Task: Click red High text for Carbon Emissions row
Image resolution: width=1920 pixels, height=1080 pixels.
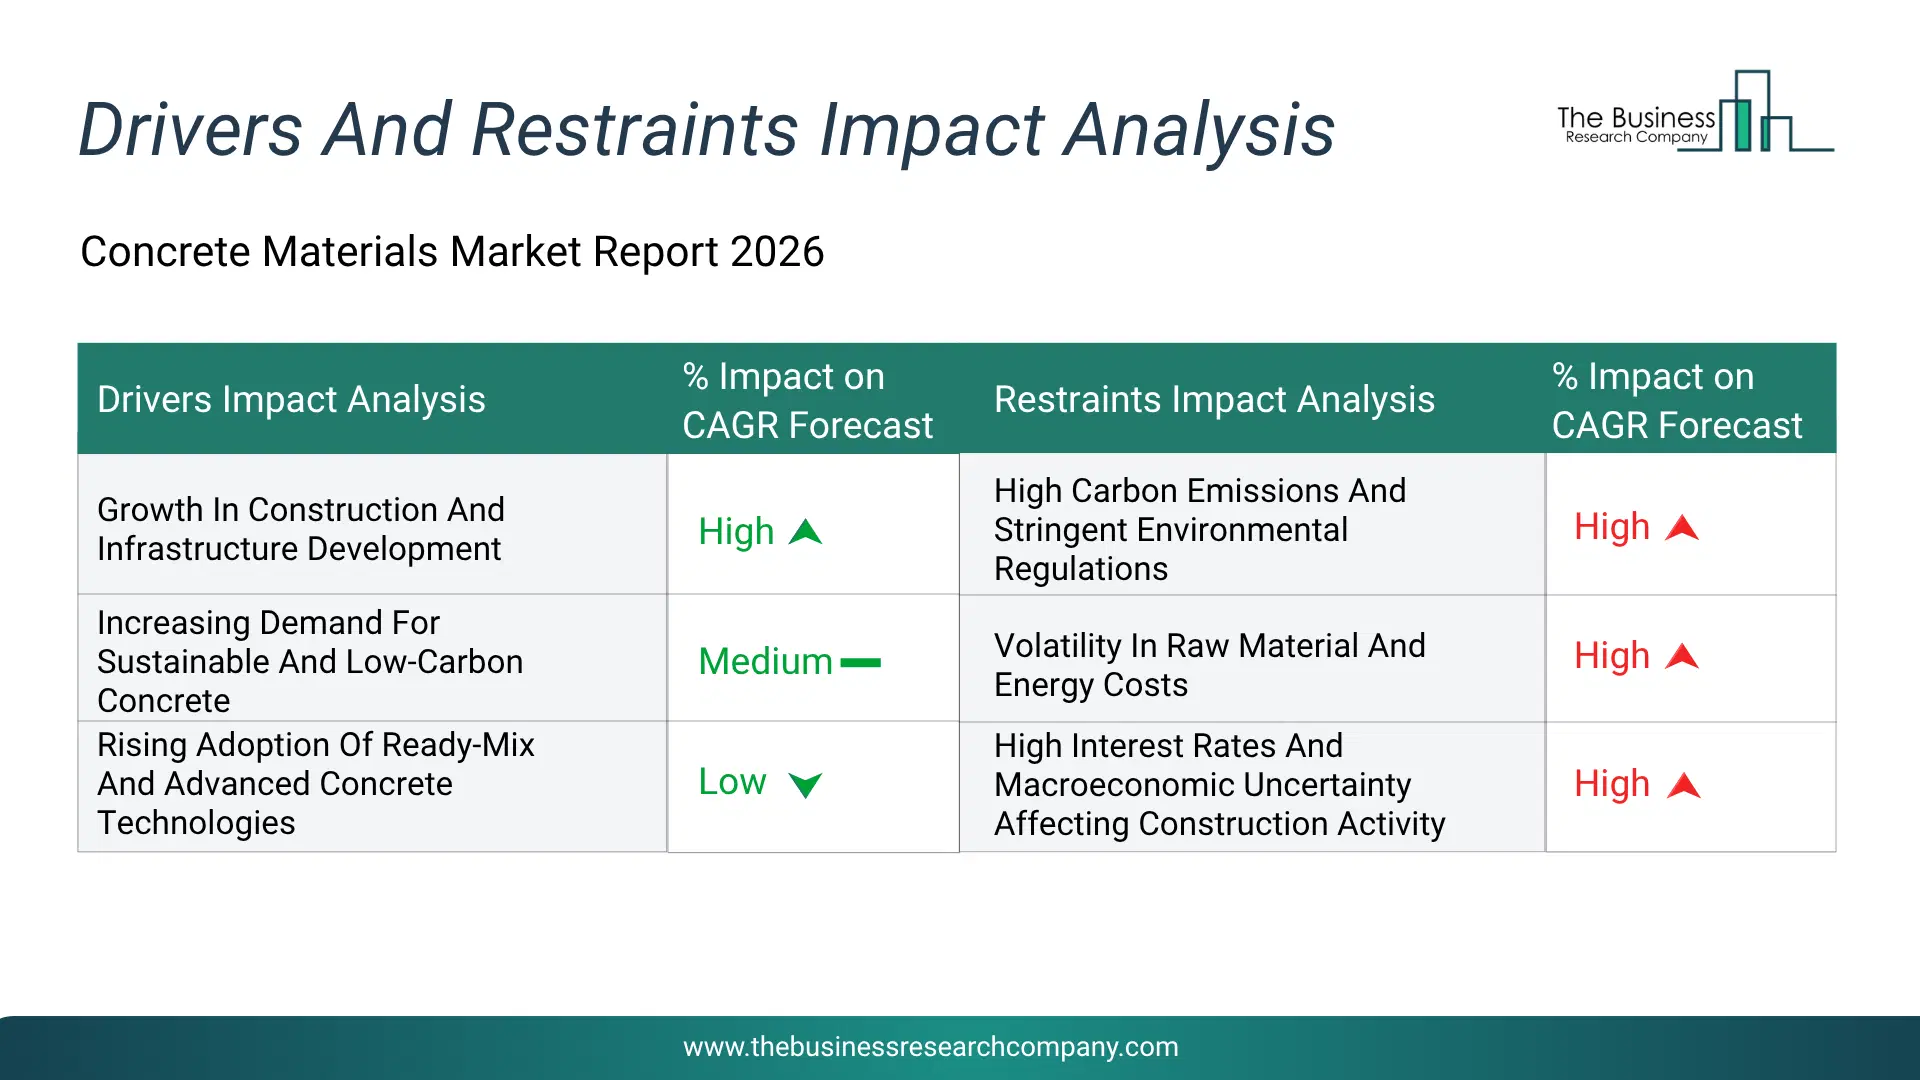Action: tap(1612, 527)
